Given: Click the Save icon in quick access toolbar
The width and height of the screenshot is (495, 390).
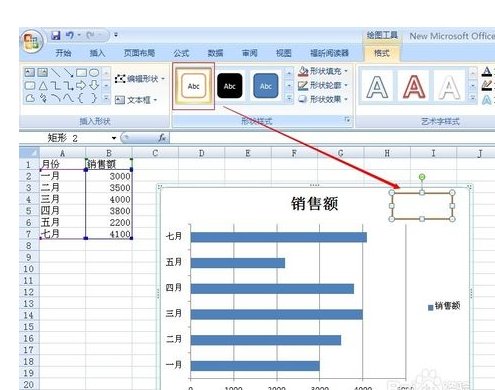Looking at the screenshot, I should pyautogui.click(x=55, y=35).
